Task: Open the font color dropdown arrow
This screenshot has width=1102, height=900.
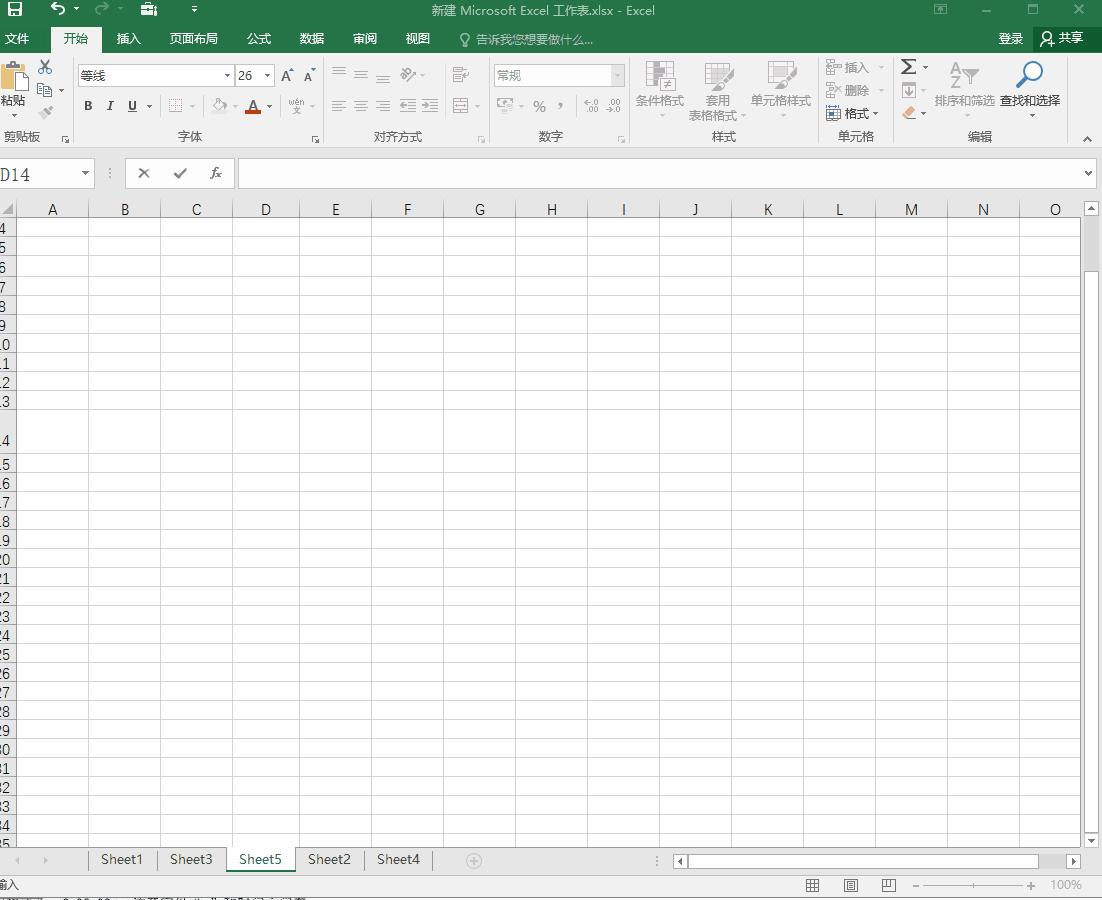Action: 269,107
